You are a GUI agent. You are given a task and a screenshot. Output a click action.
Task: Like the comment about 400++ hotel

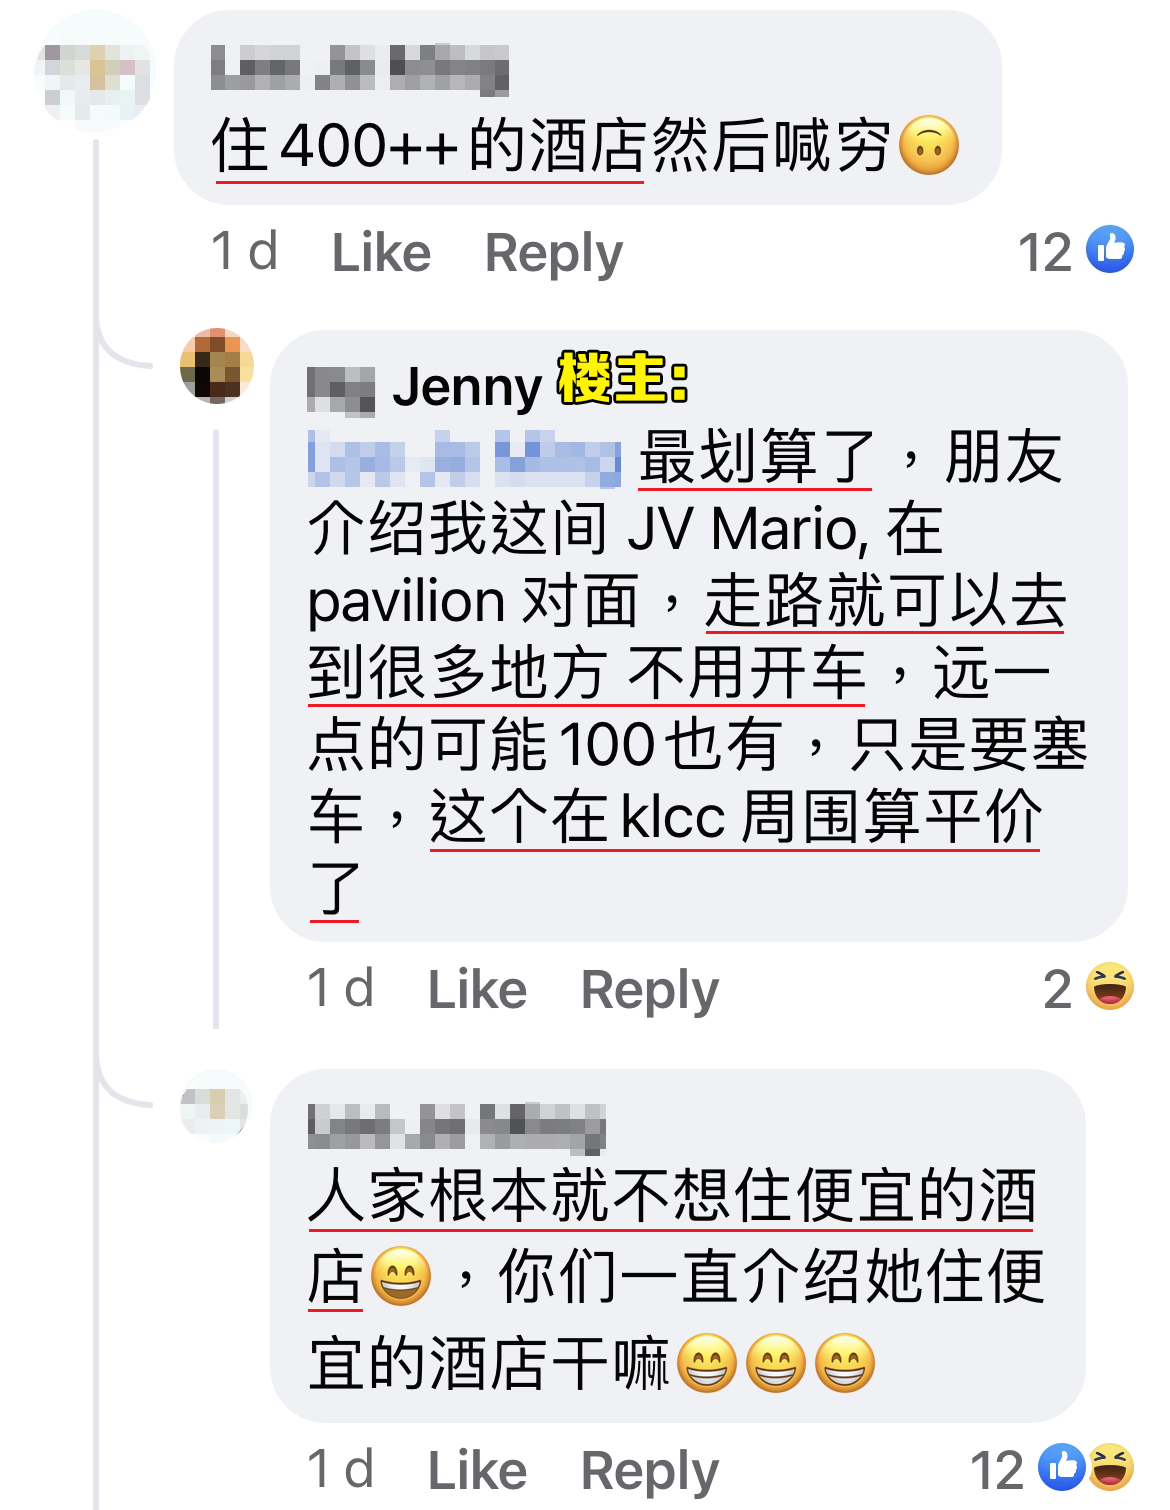coord(381,253)
